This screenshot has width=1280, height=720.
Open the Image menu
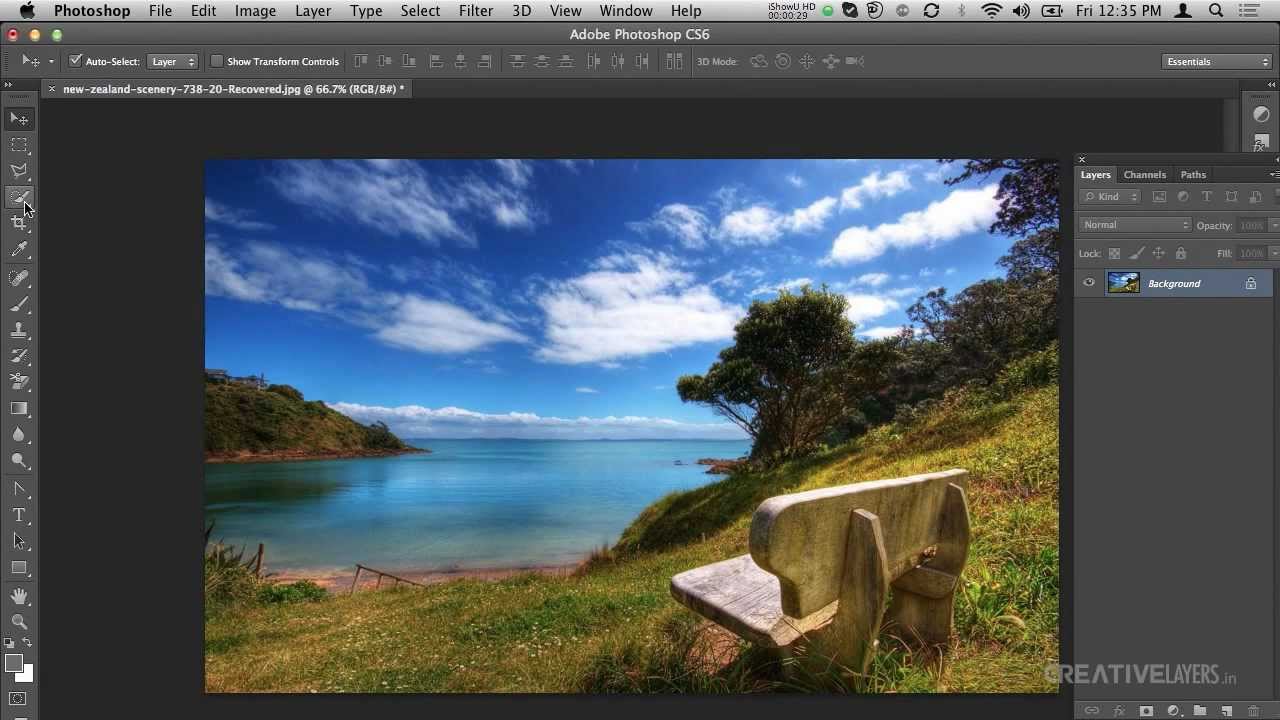[255, 11]
